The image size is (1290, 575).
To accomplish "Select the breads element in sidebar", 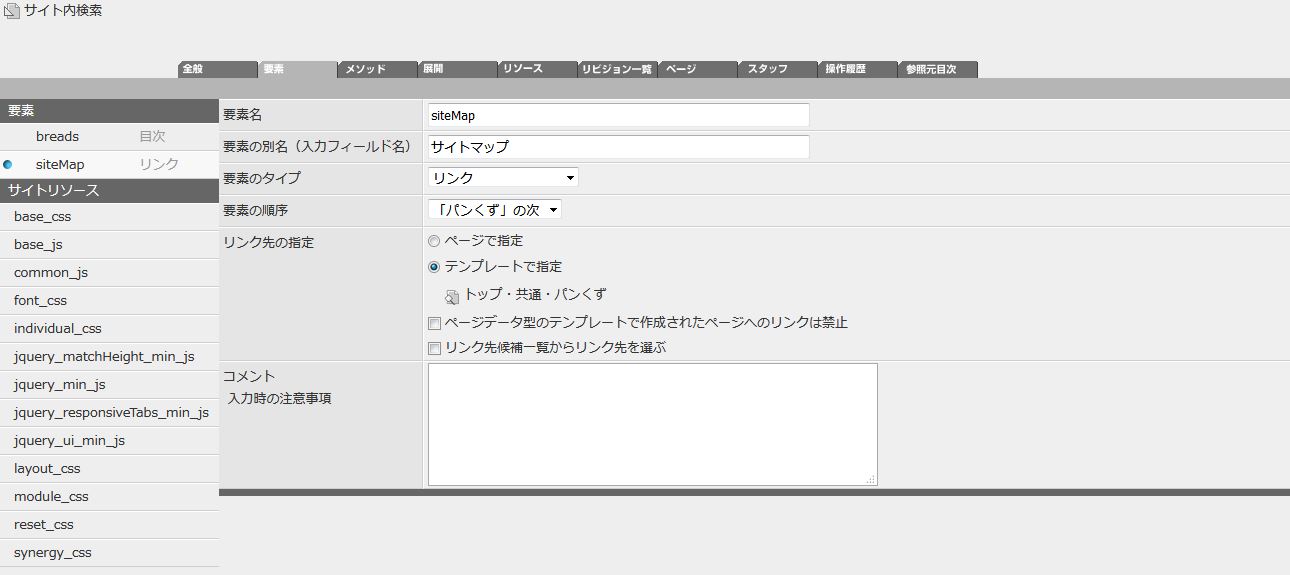I will coord(57,136).
